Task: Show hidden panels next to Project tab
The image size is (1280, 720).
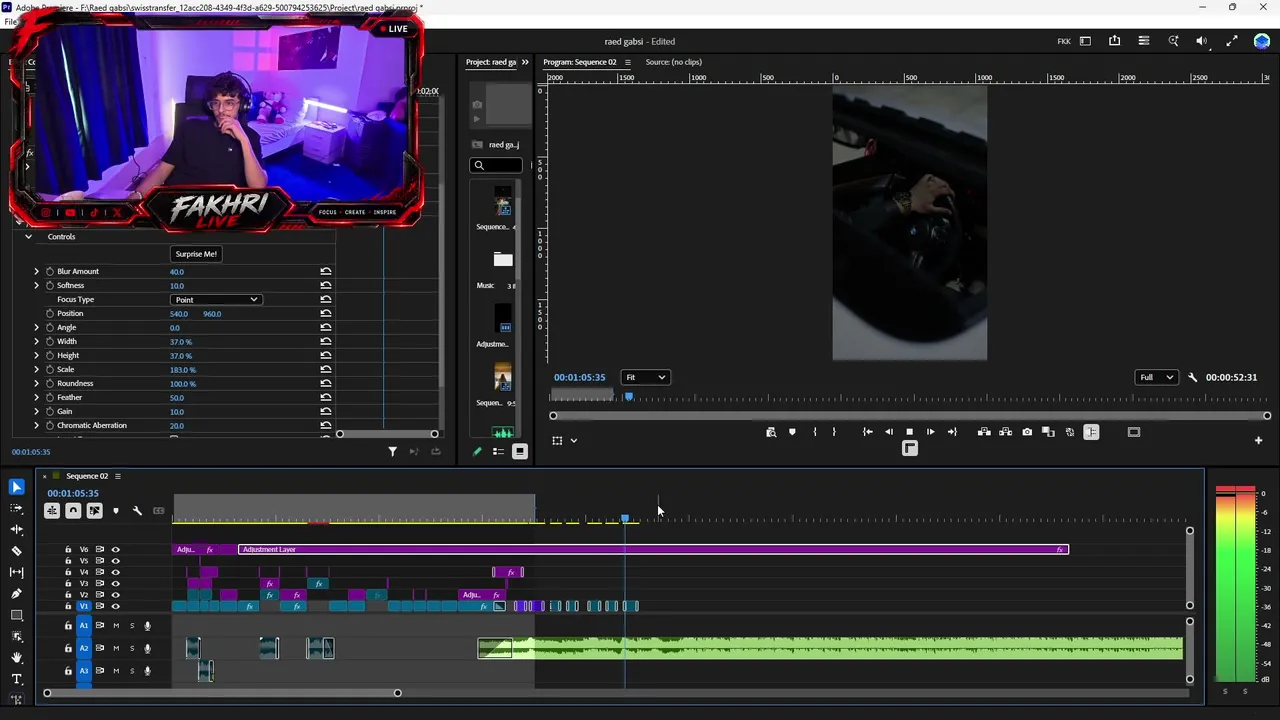Action: click(525, 62)
